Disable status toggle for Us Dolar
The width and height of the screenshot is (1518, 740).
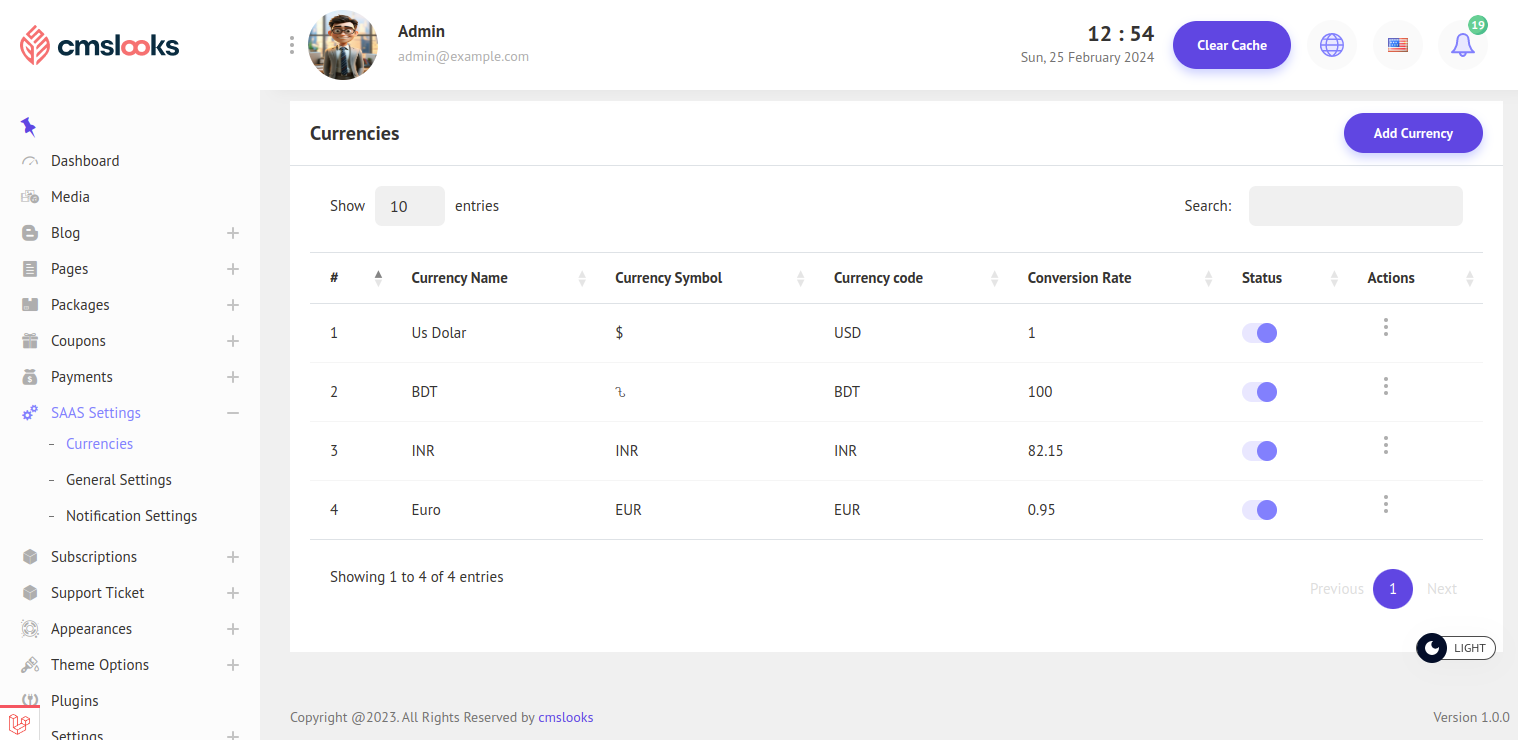coord(1259,333)
